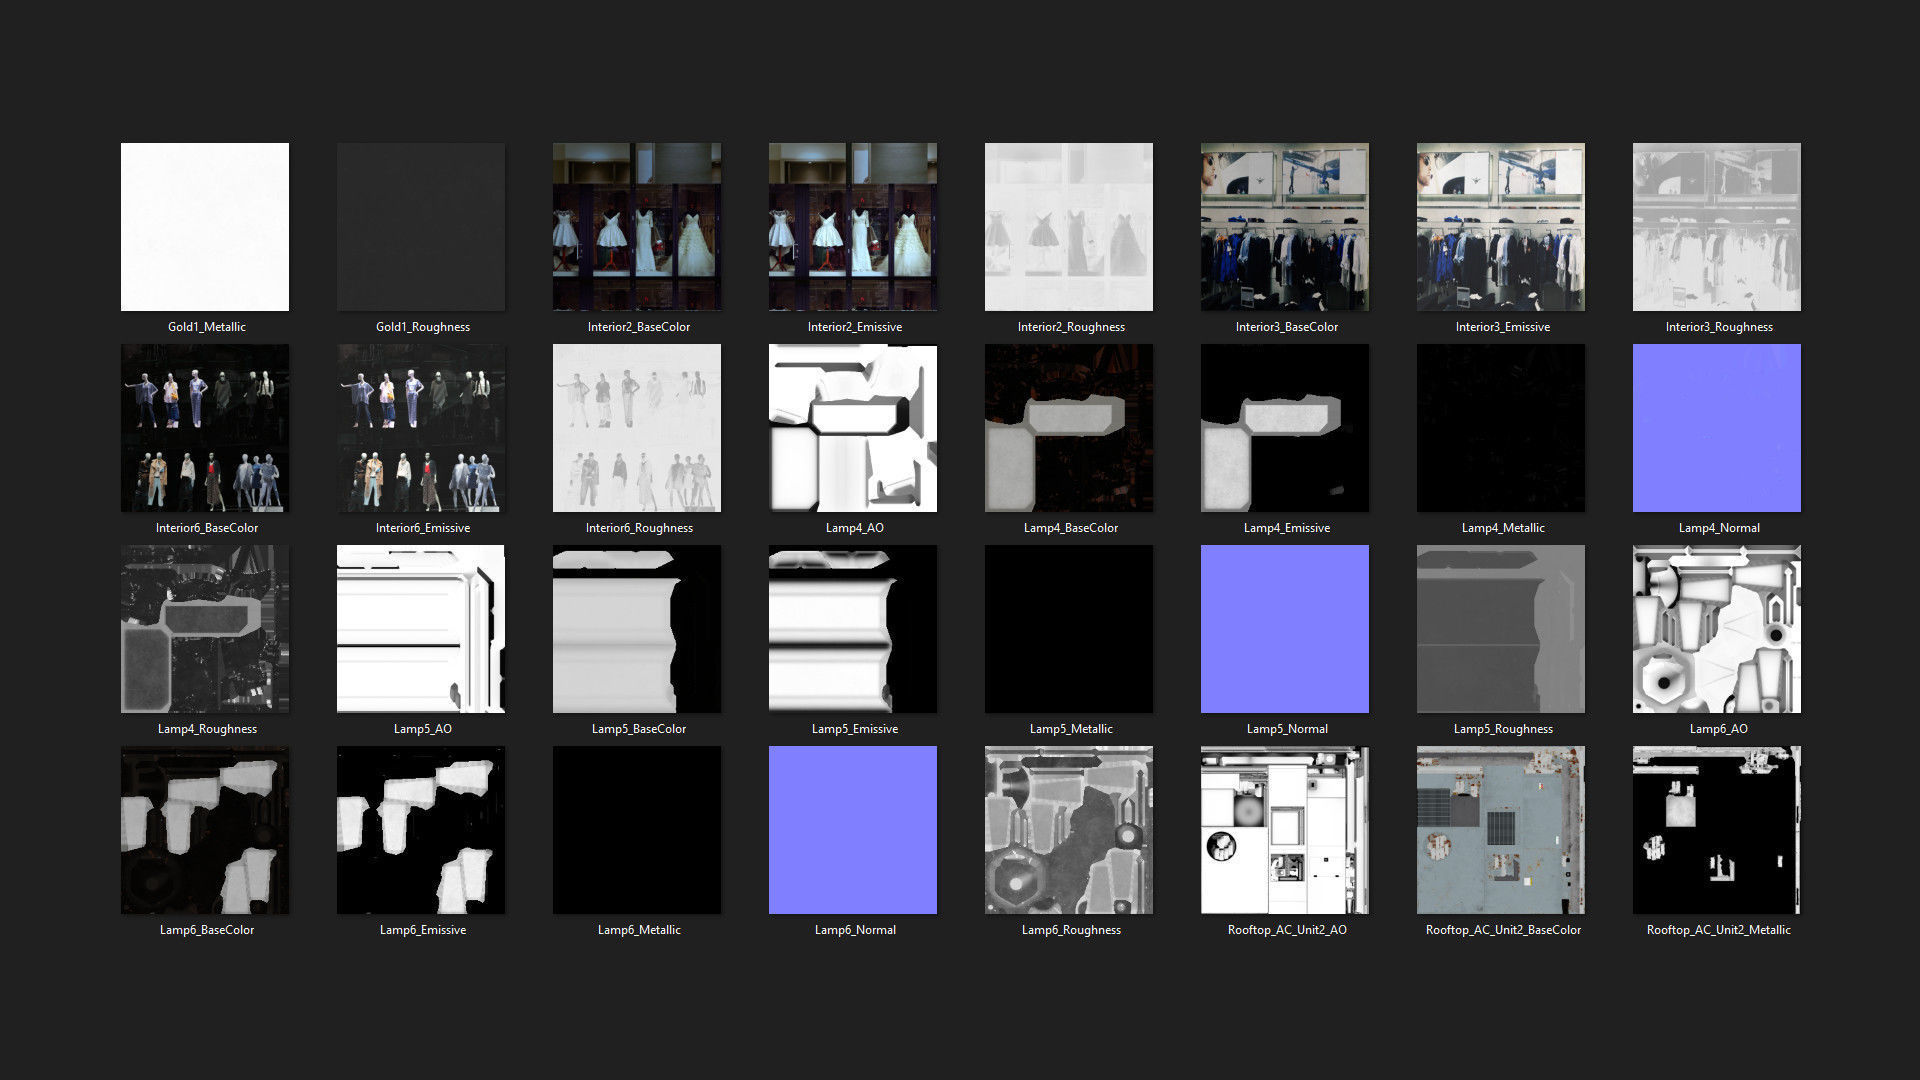Select the Rooftop_AC_Unit2_AO thumbnail
Screen dimensions: 1920x1080
tap(1285, 830)
